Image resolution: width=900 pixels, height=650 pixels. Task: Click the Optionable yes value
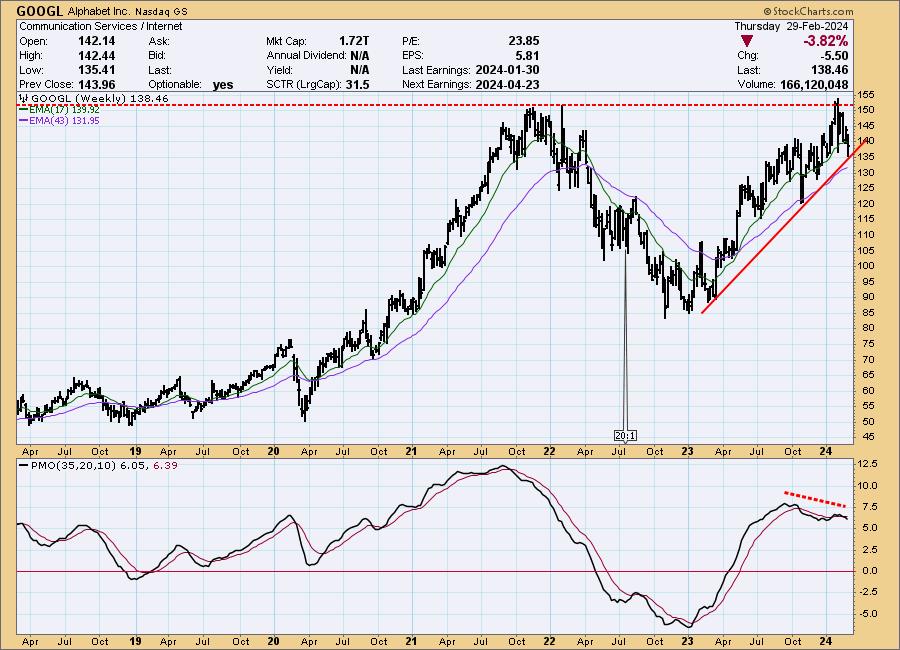pyautogui.click(x=222, y=85)
